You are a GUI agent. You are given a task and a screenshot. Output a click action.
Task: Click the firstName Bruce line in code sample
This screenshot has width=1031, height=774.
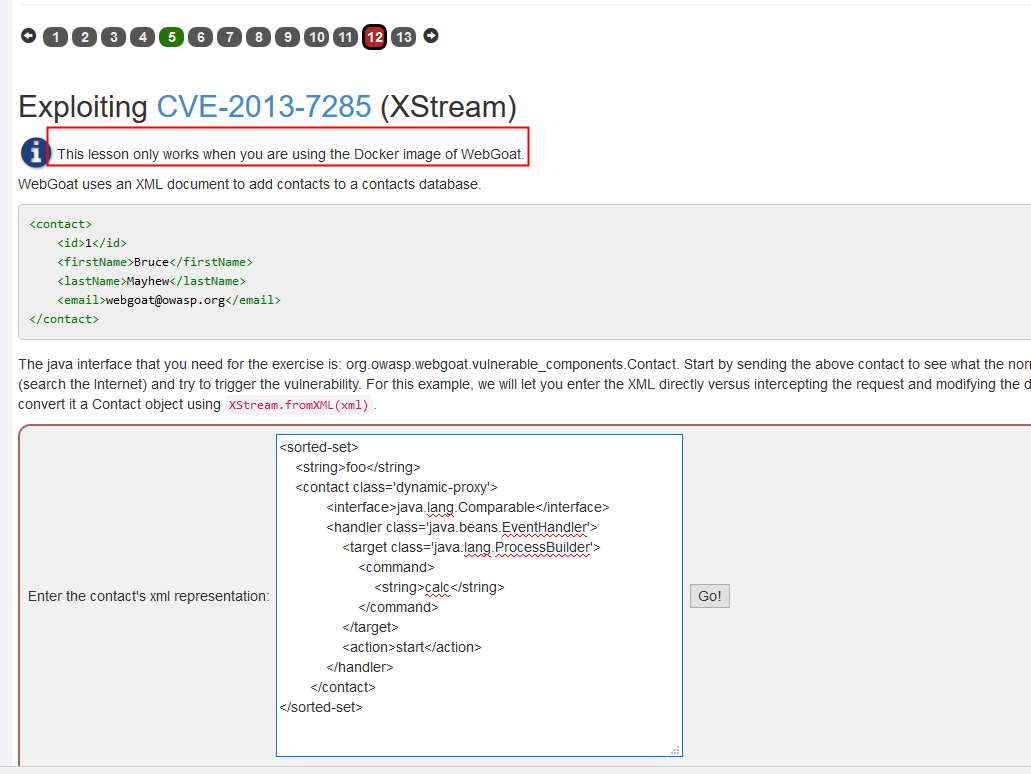(155, 262)
